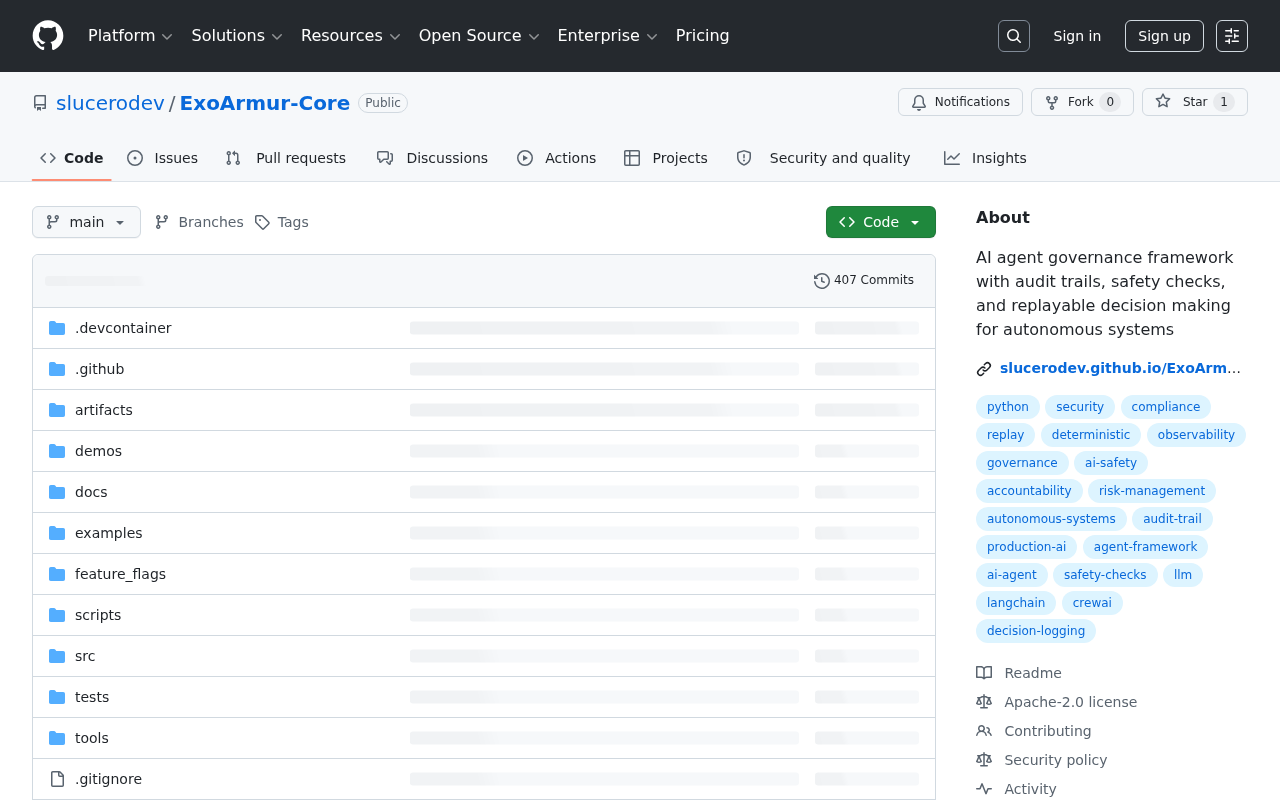Open the Insights tab
Image resolution: width=1280 pixels, height=800 pixels.
click(x=985, y=158)
